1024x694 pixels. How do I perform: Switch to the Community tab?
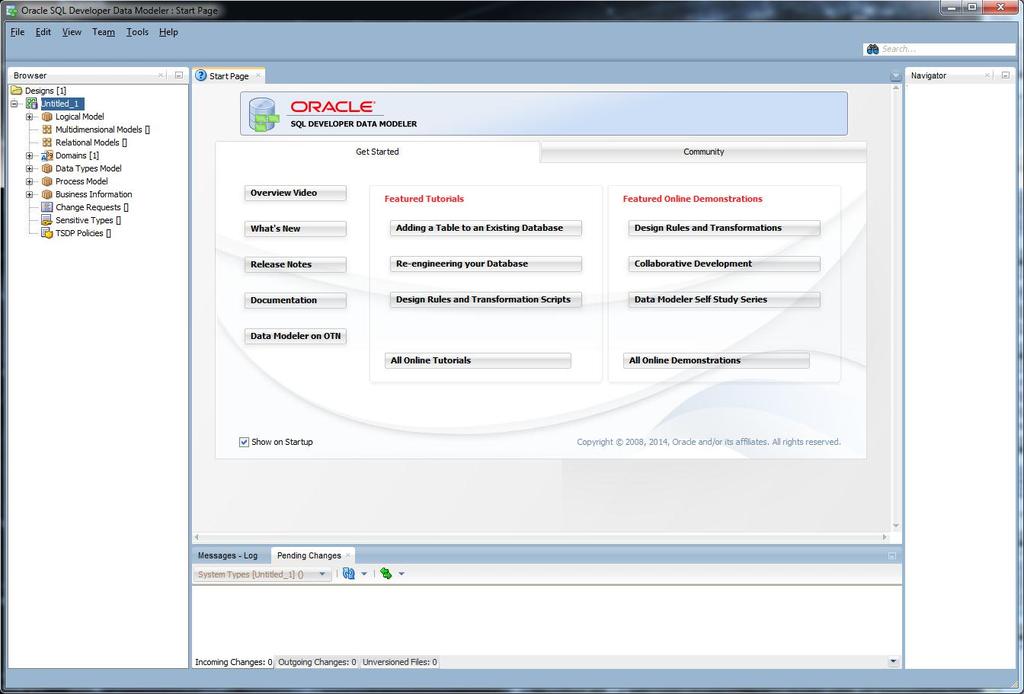tap(703, 151)
